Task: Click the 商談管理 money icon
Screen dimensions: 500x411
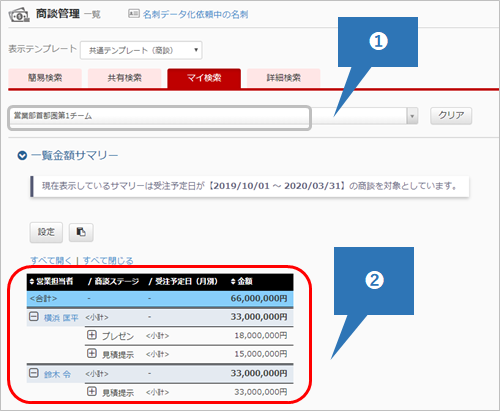Action: point(19,15)
